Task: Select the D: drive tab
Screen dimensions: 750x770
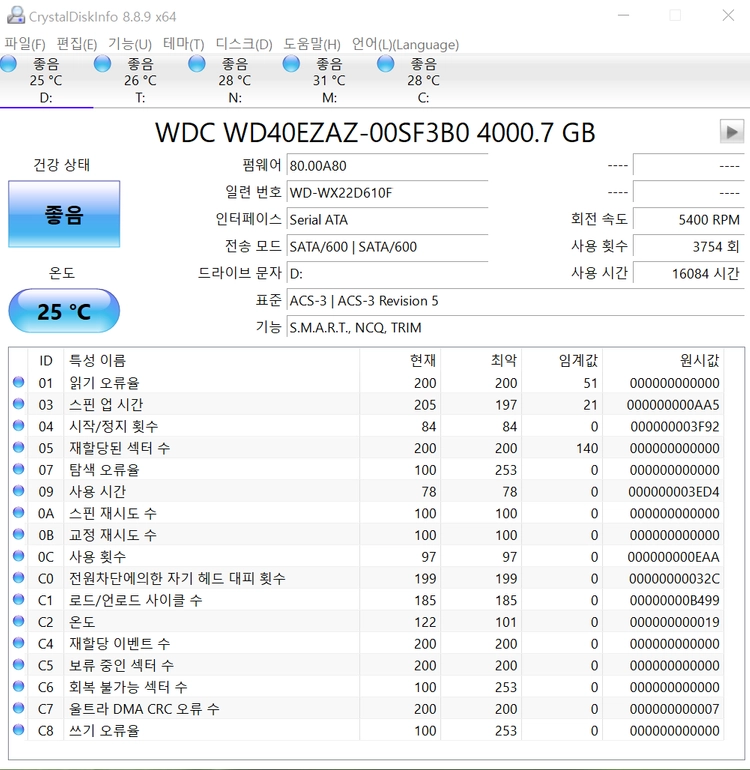Action: coord(46,81)
